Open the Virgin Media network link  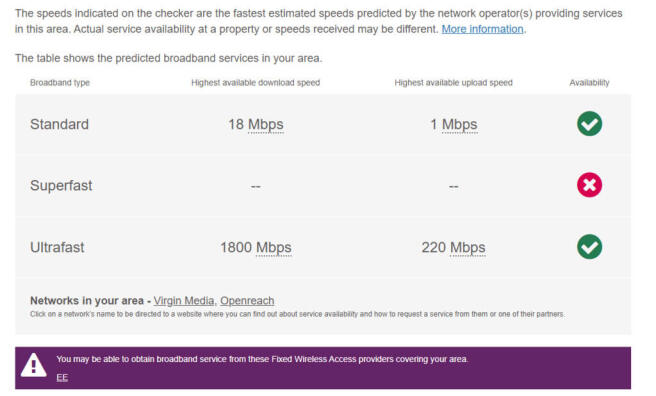[x=184, y=301]
